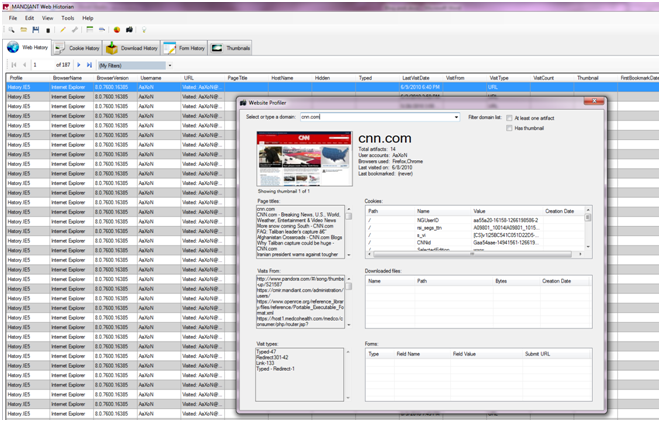Screen dimensions: 661x422
Task: Switch to the Cookie History tab
Action: coord(77,48)
